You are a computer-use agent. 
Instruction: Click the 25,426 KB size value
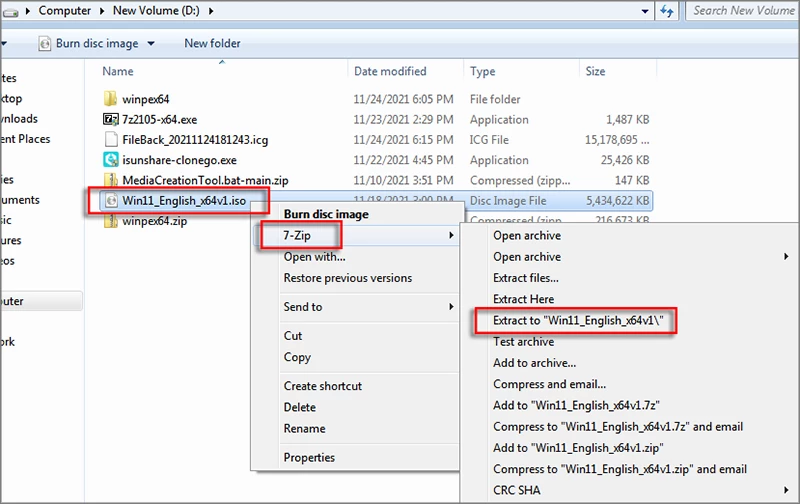tap(624, 160)
